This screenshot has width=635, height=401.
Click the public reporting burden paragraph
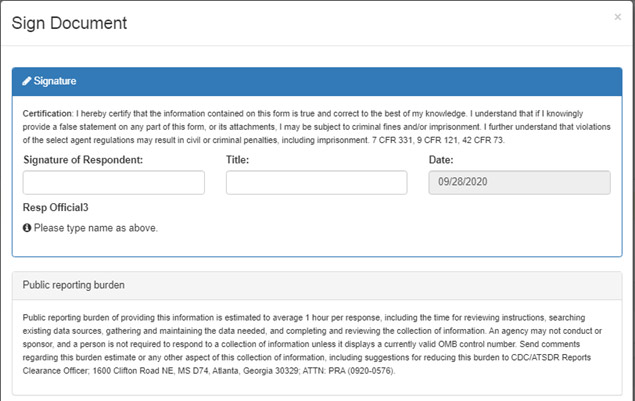312,344
